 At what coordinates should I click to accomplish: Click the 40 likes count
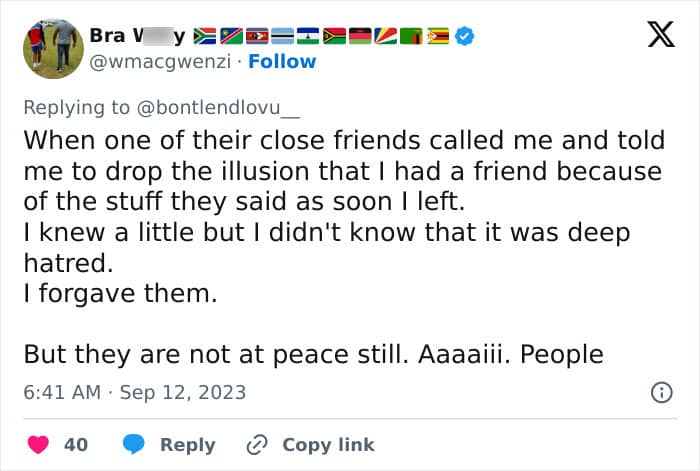(76, 445)
